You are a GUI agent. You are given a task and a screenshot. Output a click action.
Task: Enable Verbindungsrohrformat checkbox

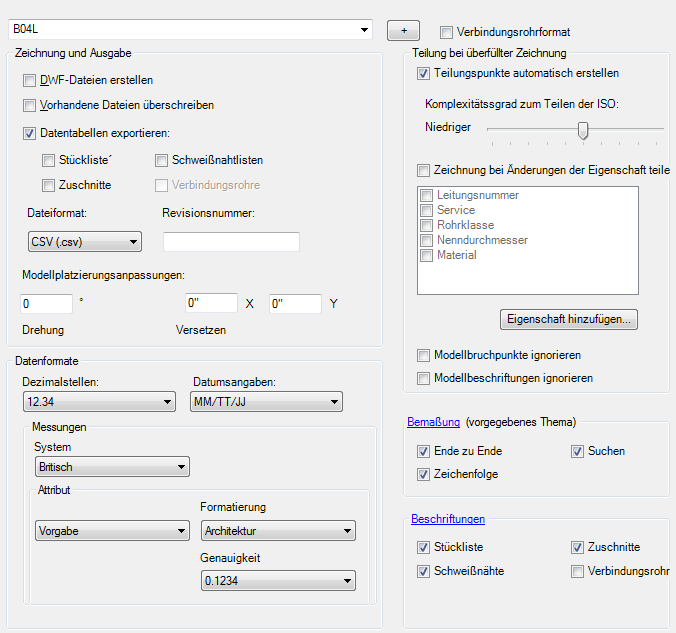[x=446, y=33]
